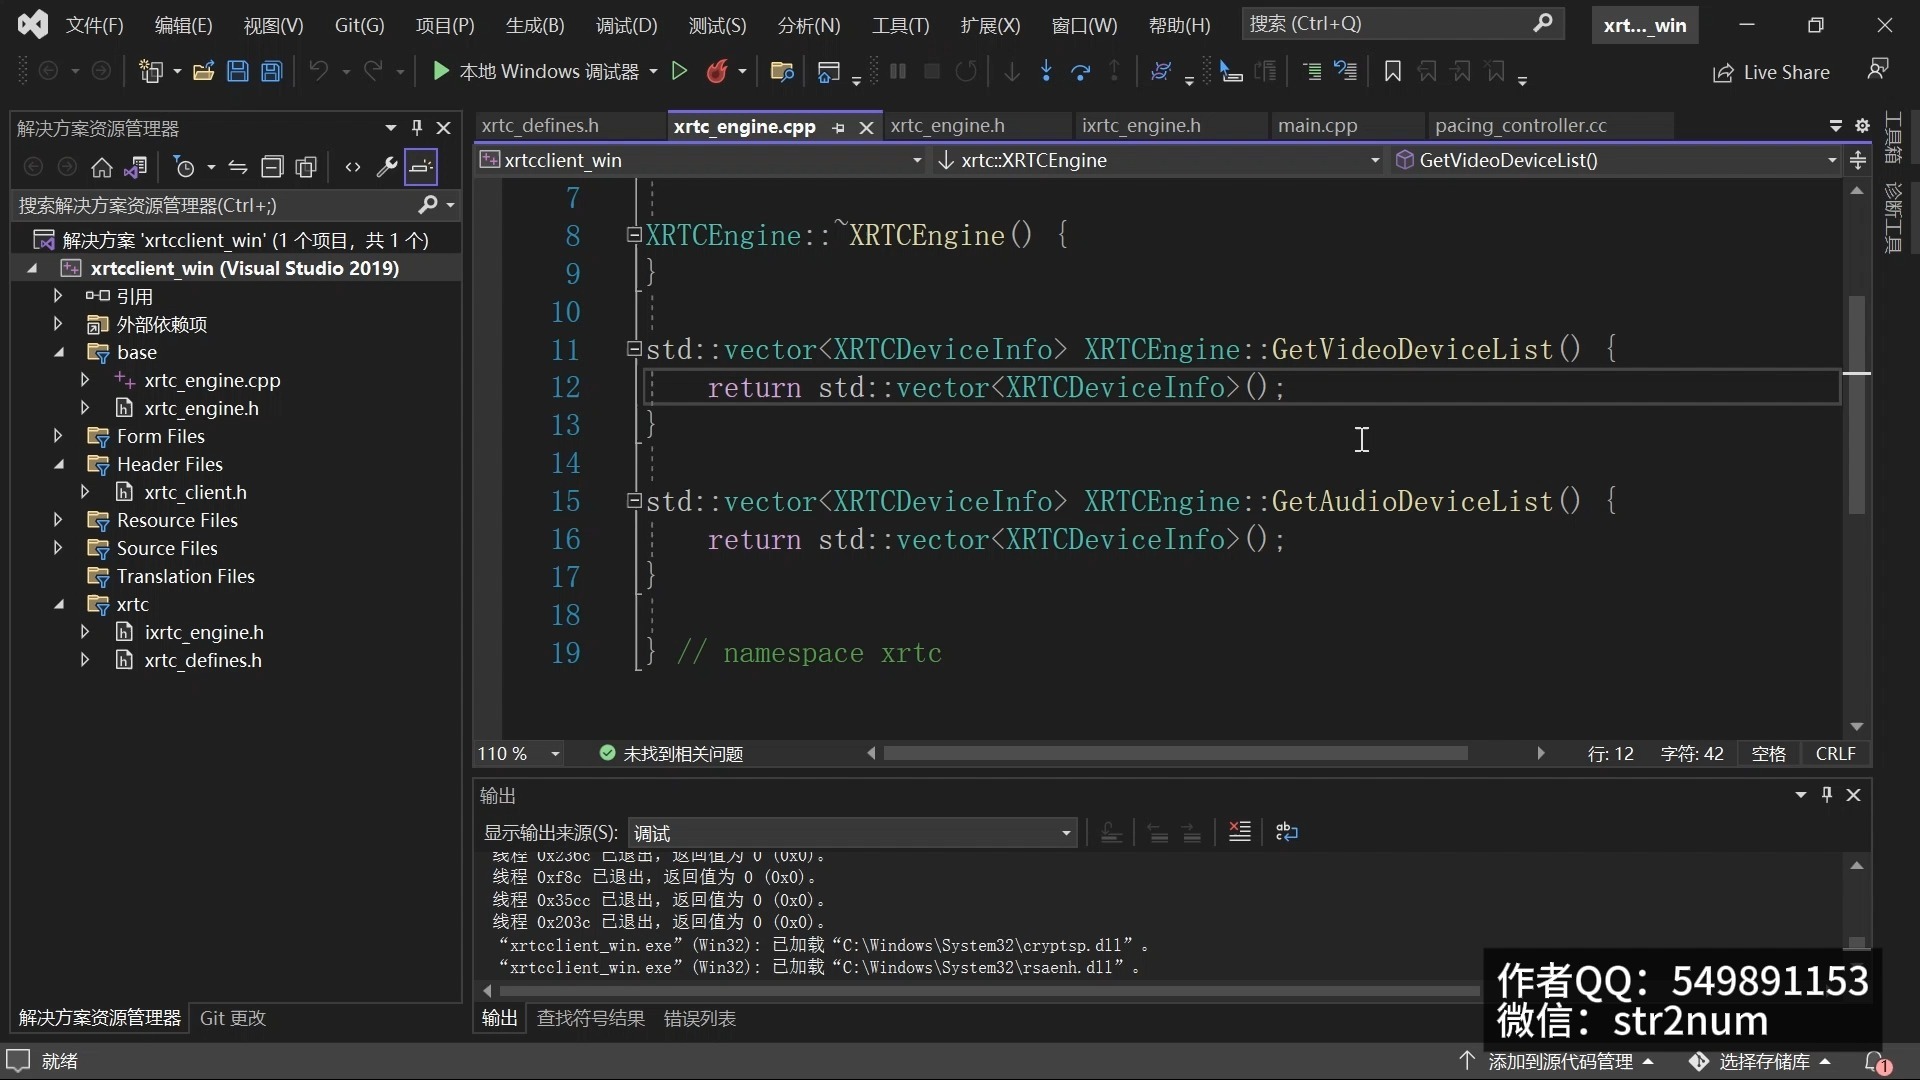Switch to the Git 更改 panel tab
Image resolution: width=1920 pixels, height=1080 pixels.
click(x=233, y=1018)
